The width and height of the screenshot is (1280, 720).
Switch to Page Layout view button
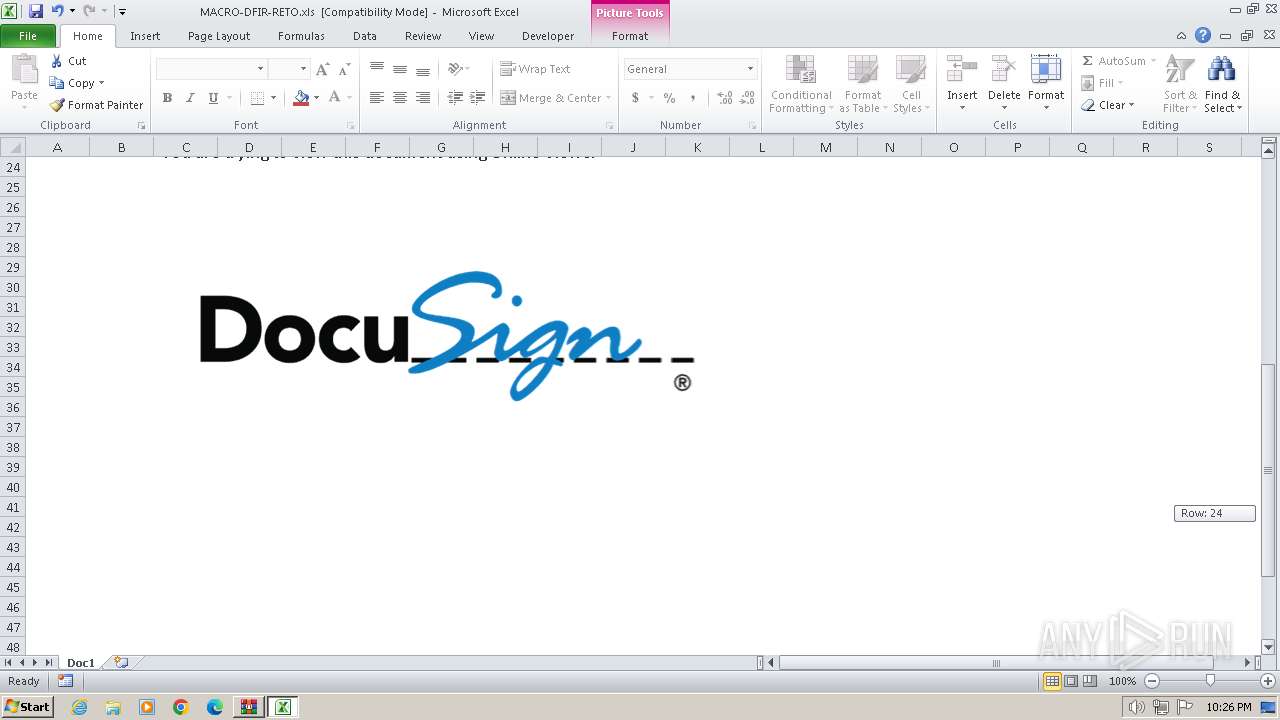pos(1071,681)
